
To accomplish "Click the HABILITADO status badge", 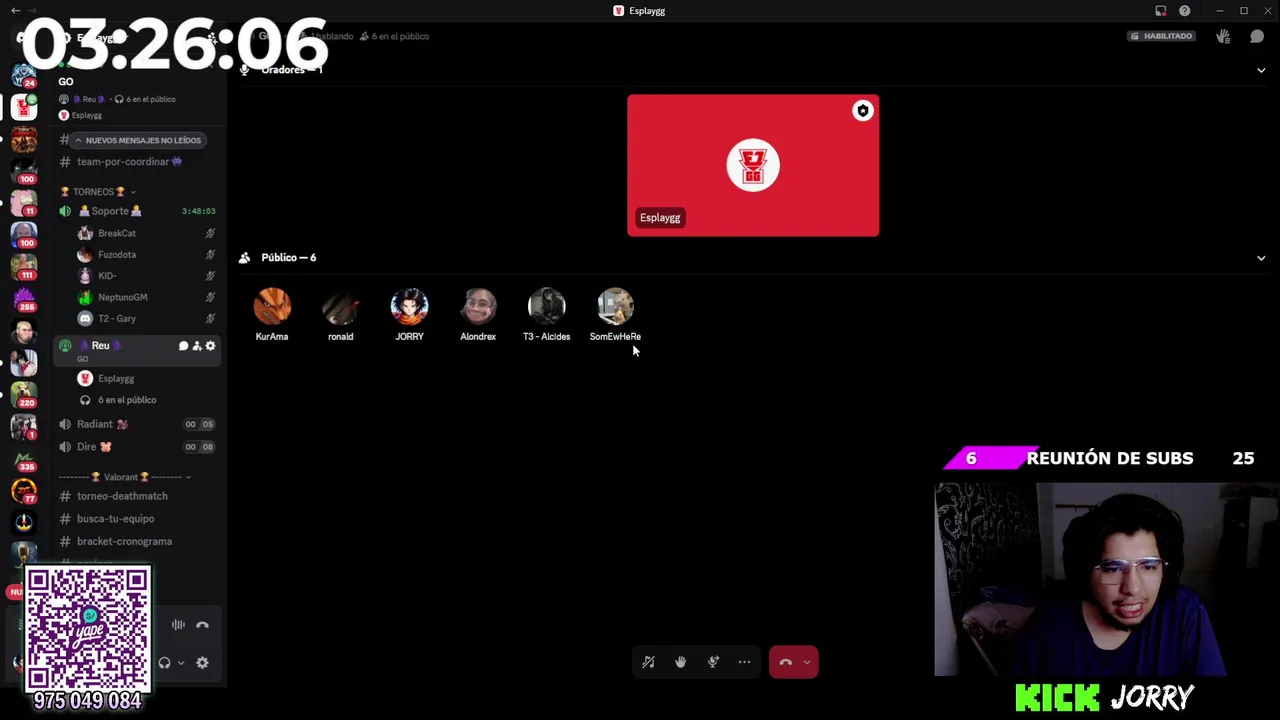I will pyautogui.click(x=1162, y=36).
